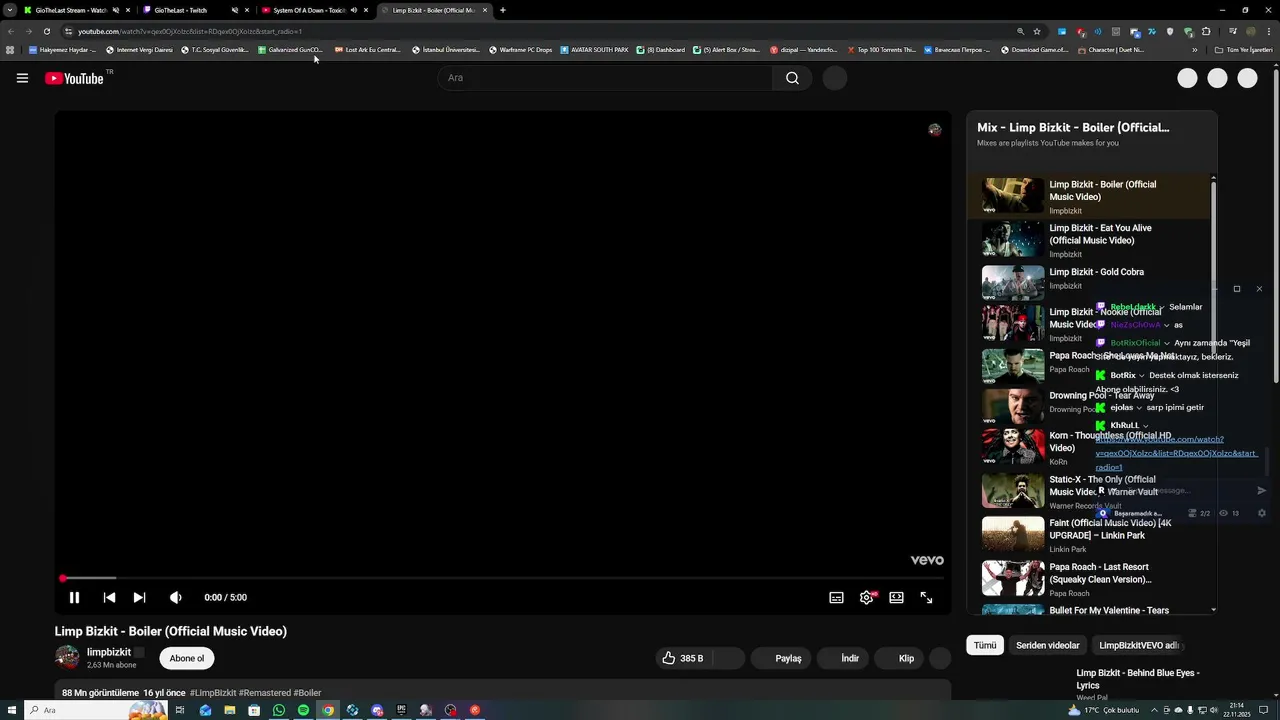Viewport: 1280px width, 720px height.
Task: Mute the System Of A Down tab audio
Action: [x=354, y=10]
